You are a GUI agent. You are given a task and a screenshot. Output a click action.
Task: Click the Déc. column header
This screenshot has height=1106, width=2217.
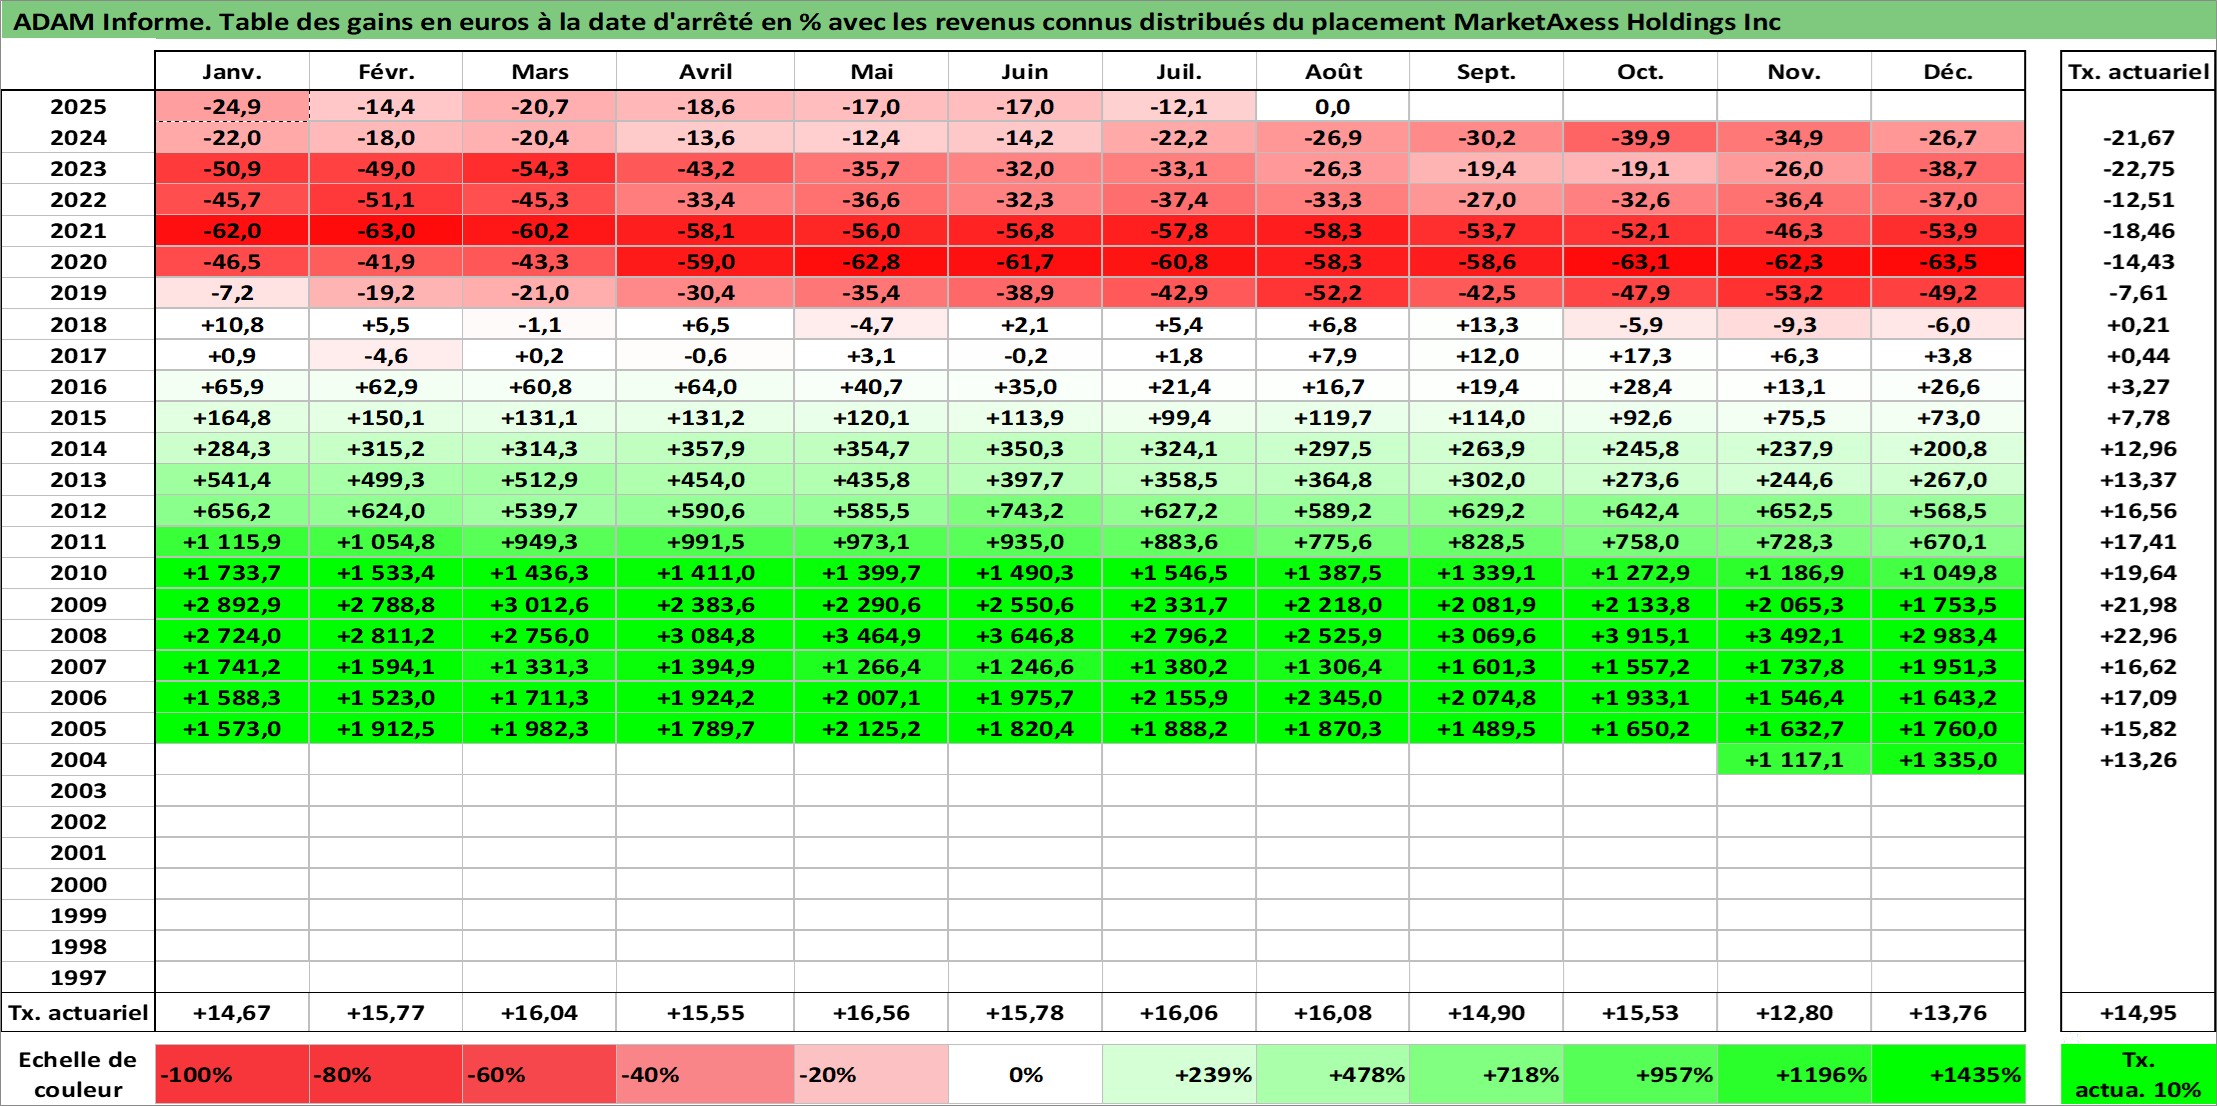point(1948,71)
